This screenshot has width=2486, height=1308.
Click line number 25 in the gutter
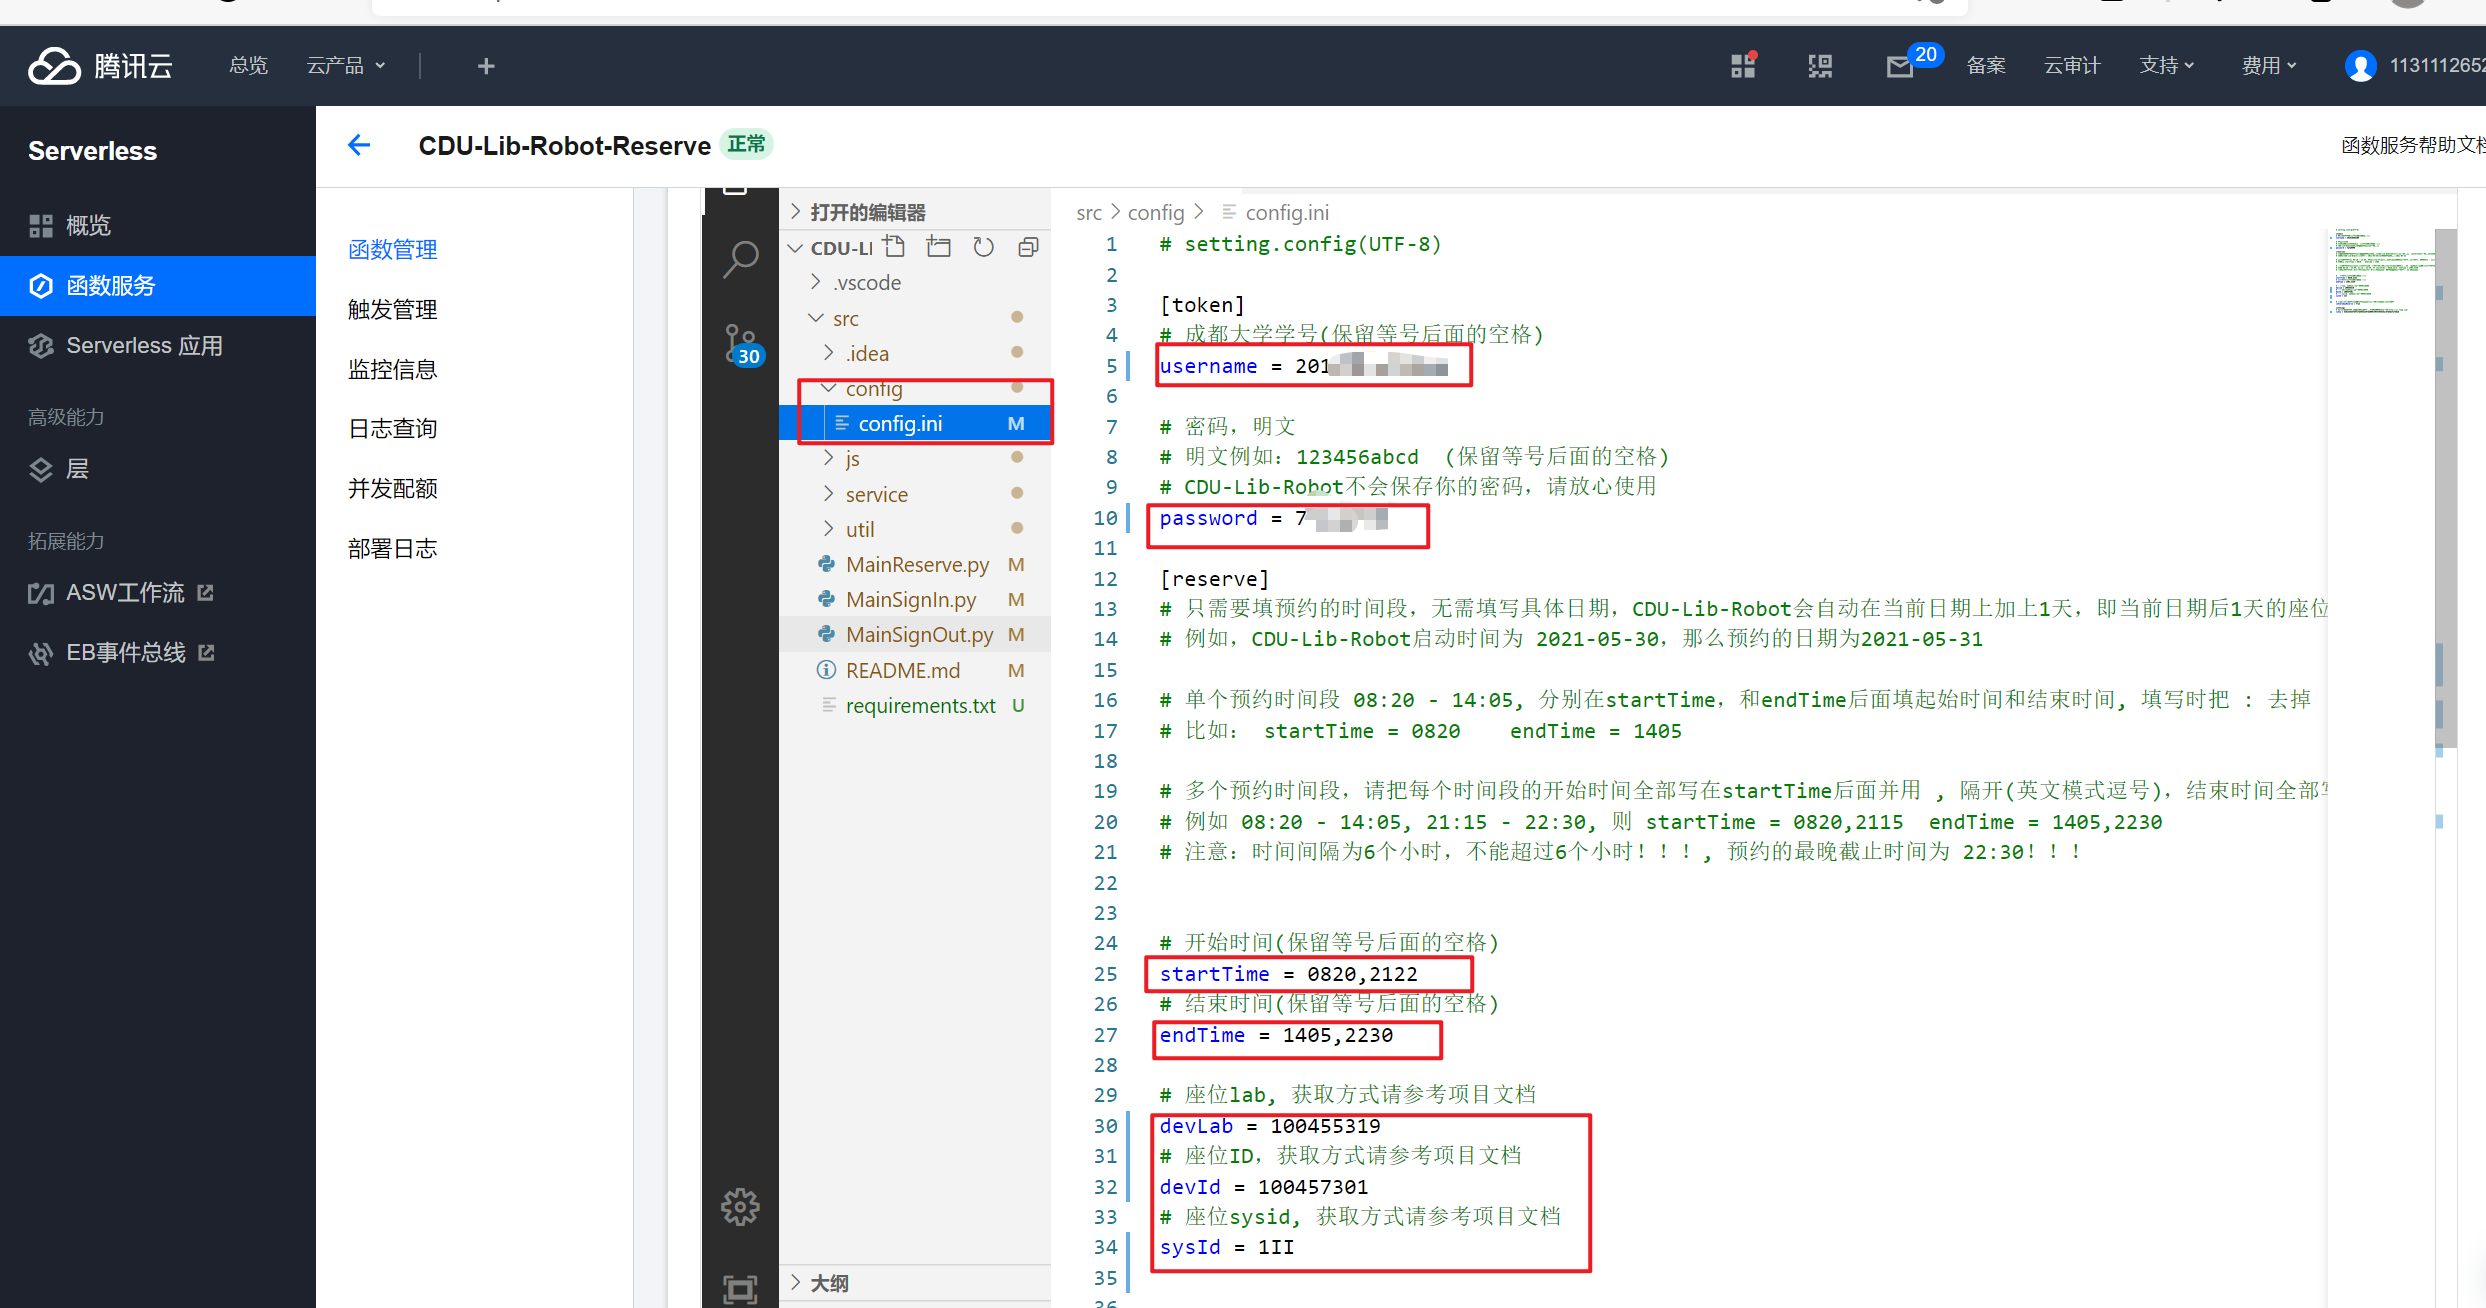[1105, 974]
